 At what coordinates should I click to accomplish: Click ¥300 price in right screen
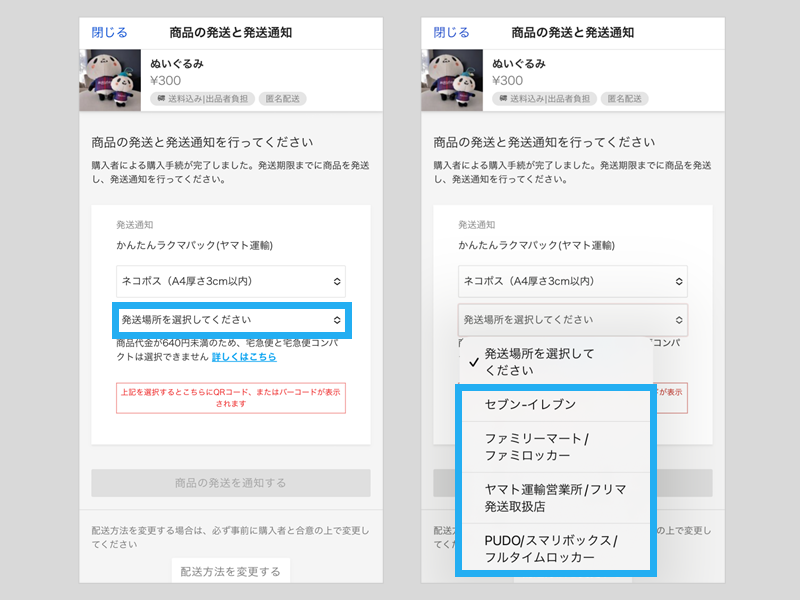pyautogui.click(x=507, y=81)
